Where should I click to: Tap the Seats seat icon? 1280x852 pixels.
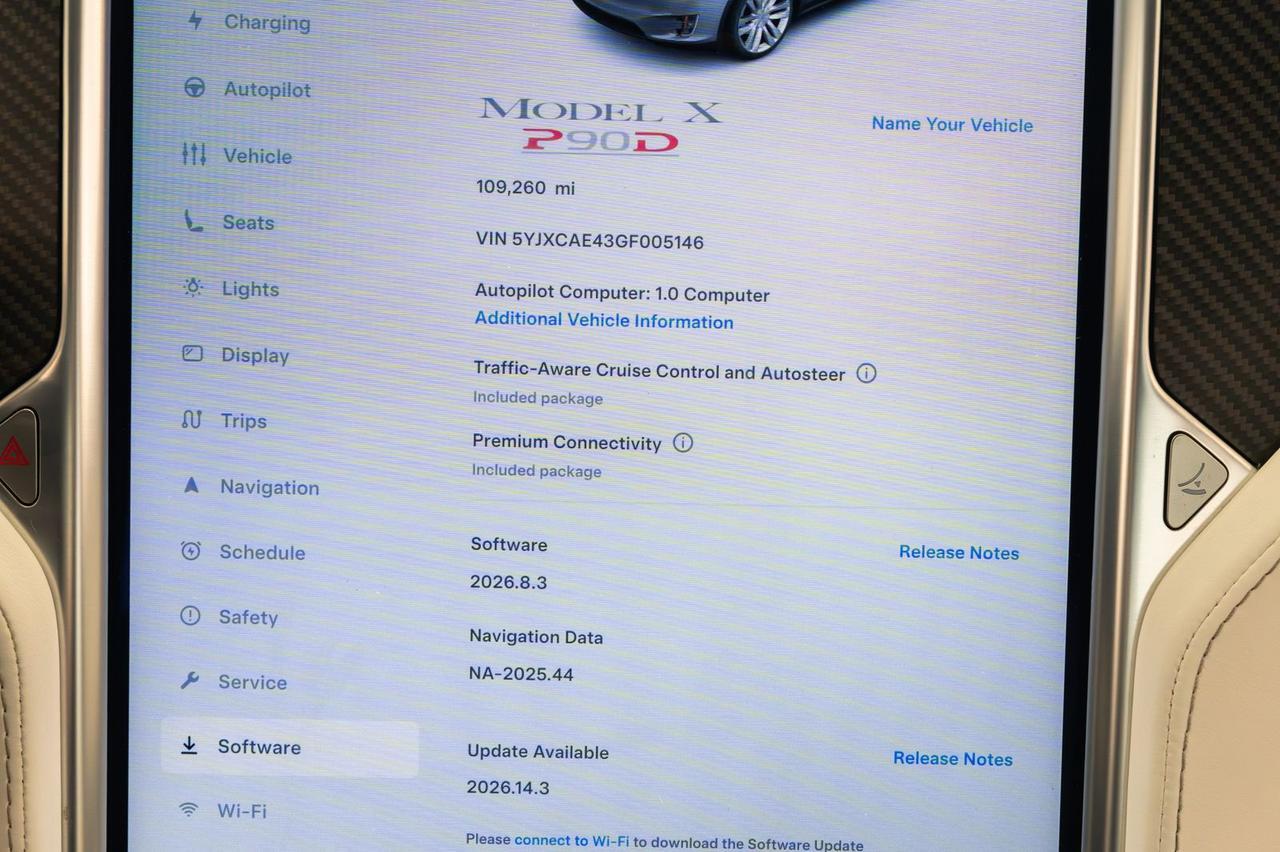[x=193, y=221]
